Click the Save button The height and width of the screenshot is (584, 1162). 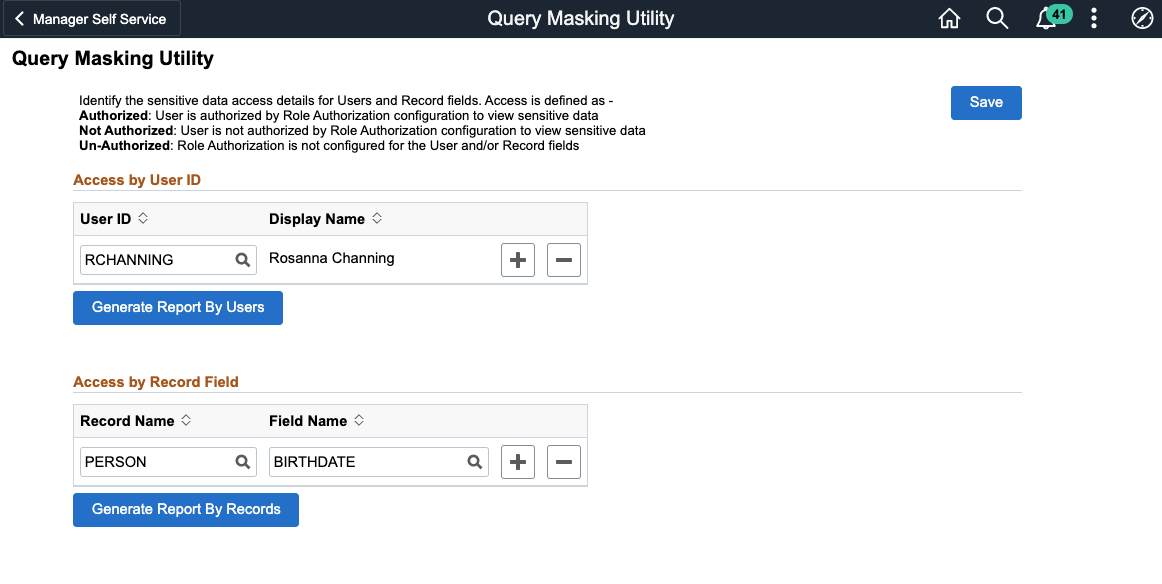point(986,102)
